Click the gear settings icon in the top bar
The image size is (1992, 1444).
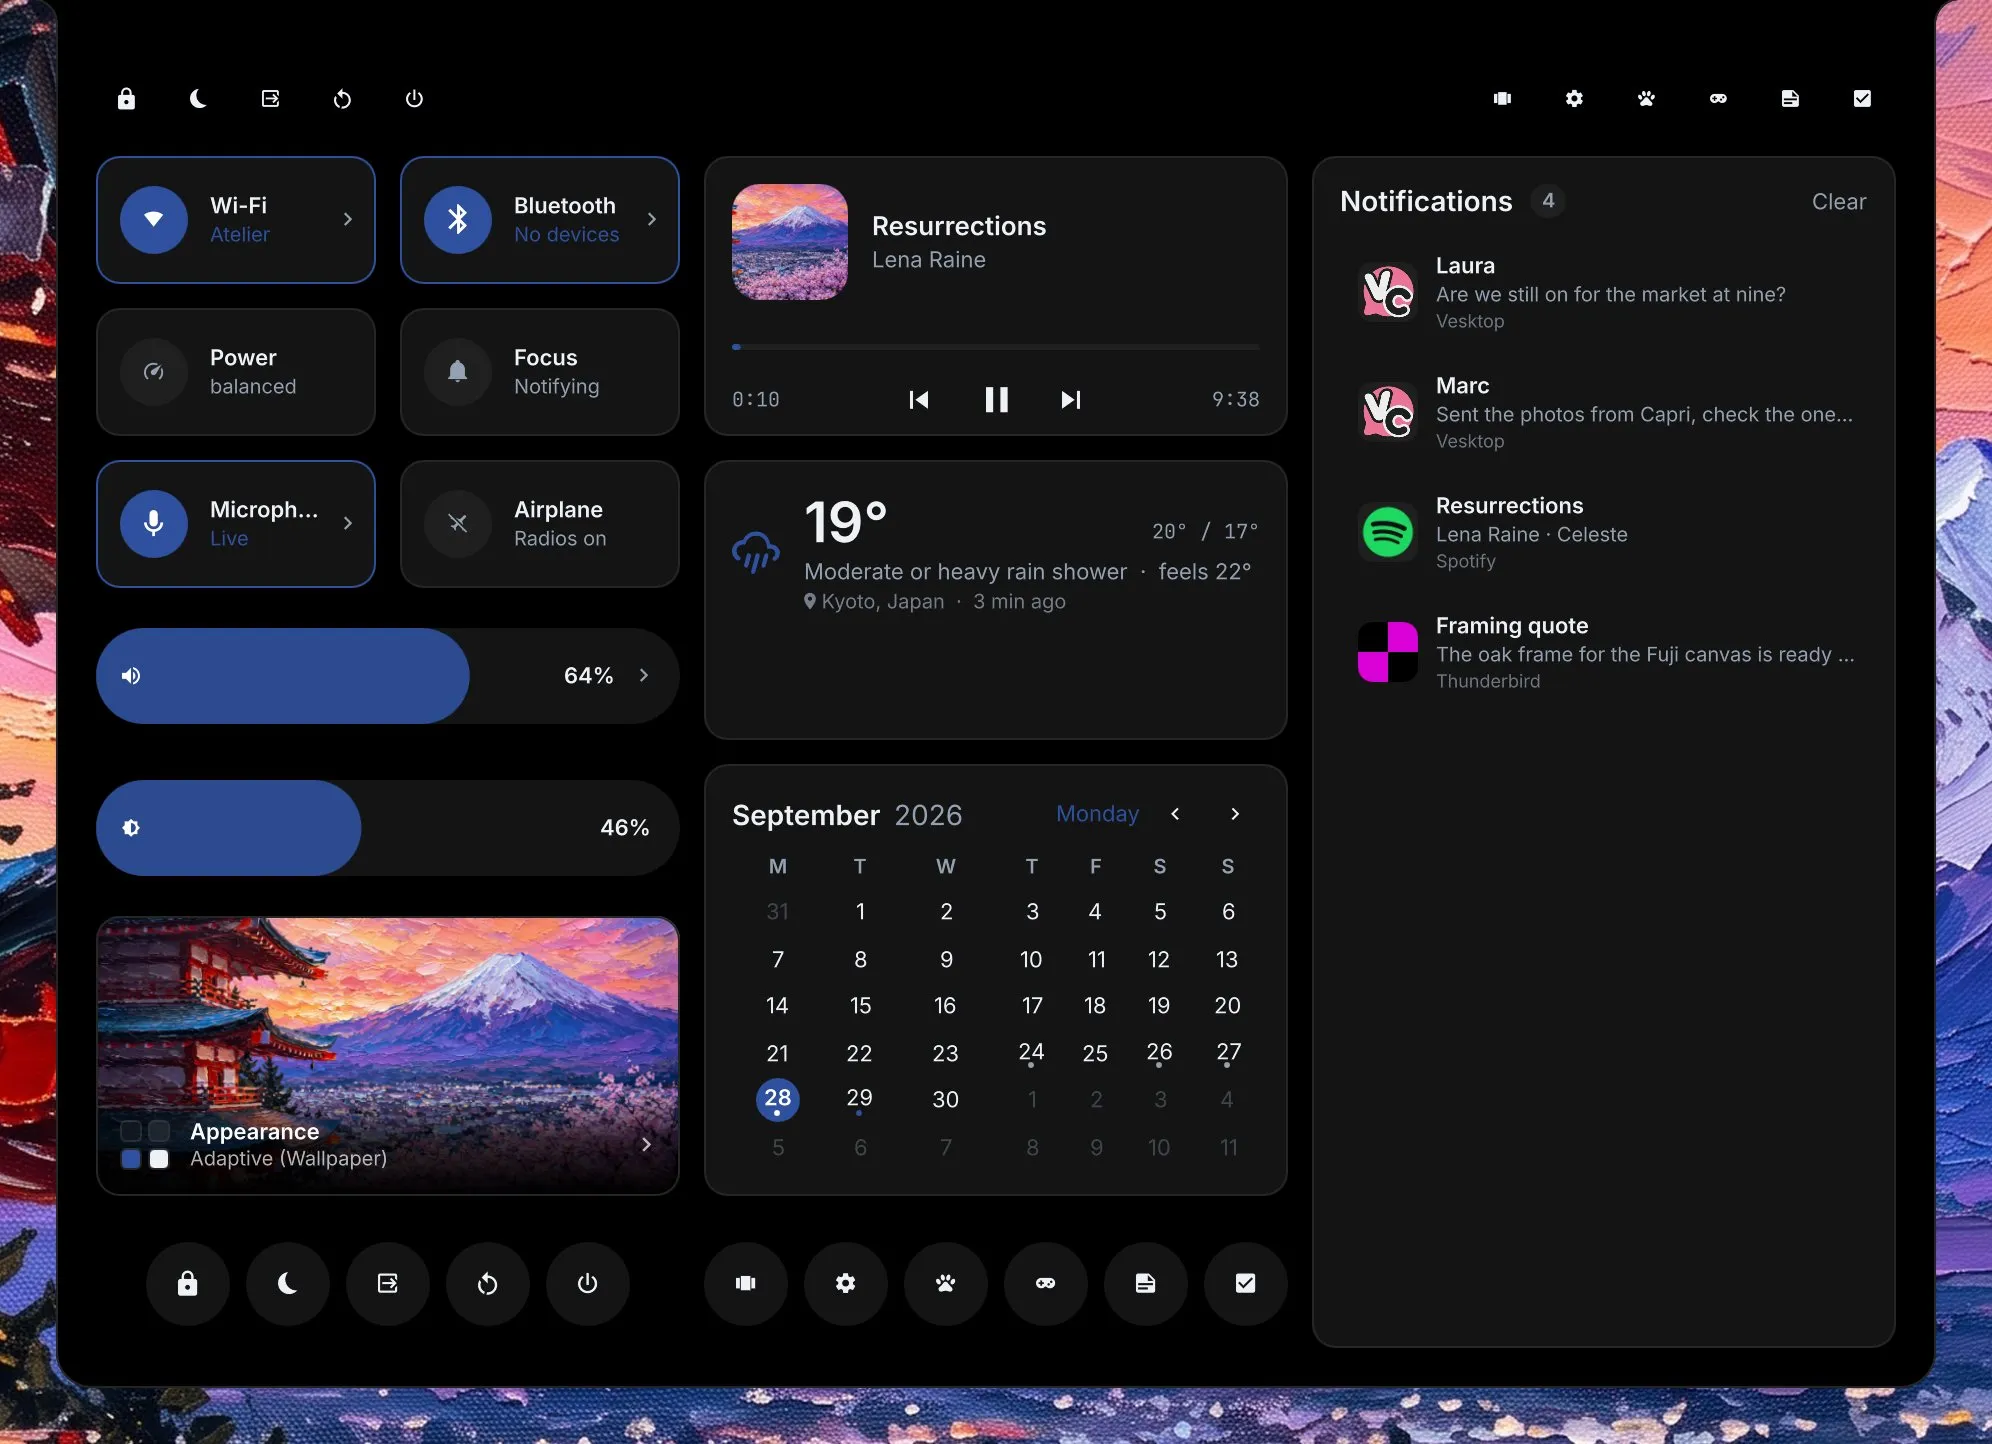[x=1574, y=99]
